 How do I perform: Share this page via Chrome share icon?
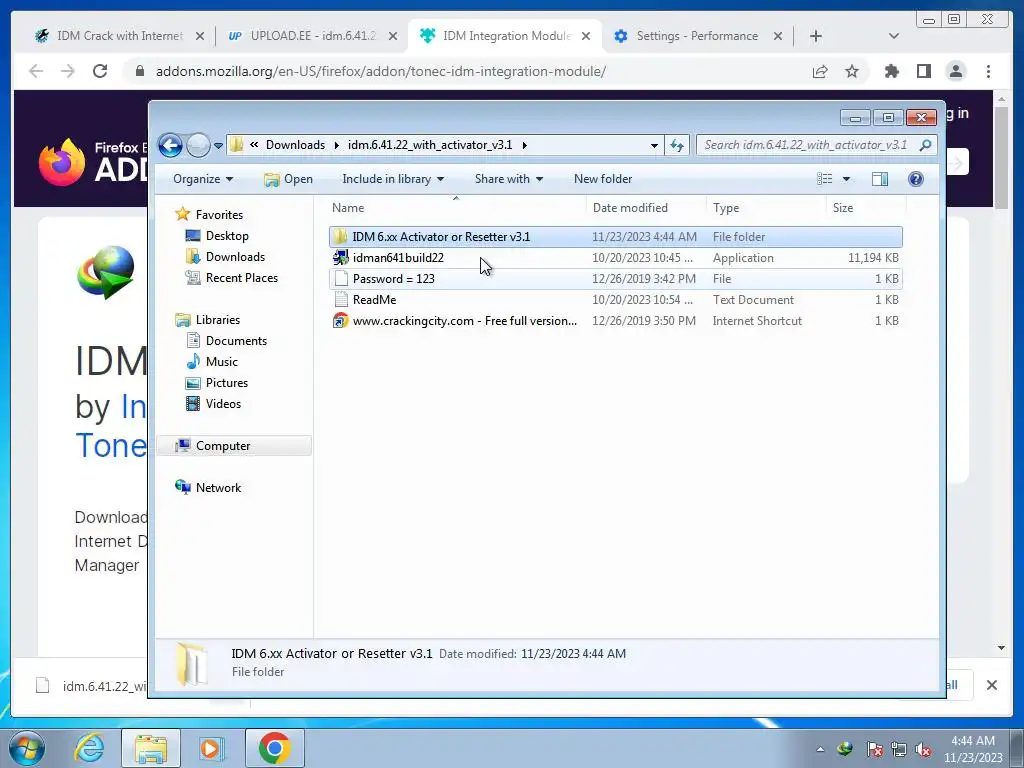(820, 71)
